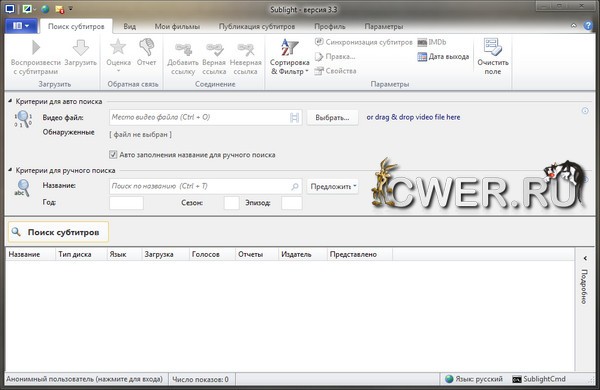Click the Play with subtitles icon

click(x=36, y=47)
